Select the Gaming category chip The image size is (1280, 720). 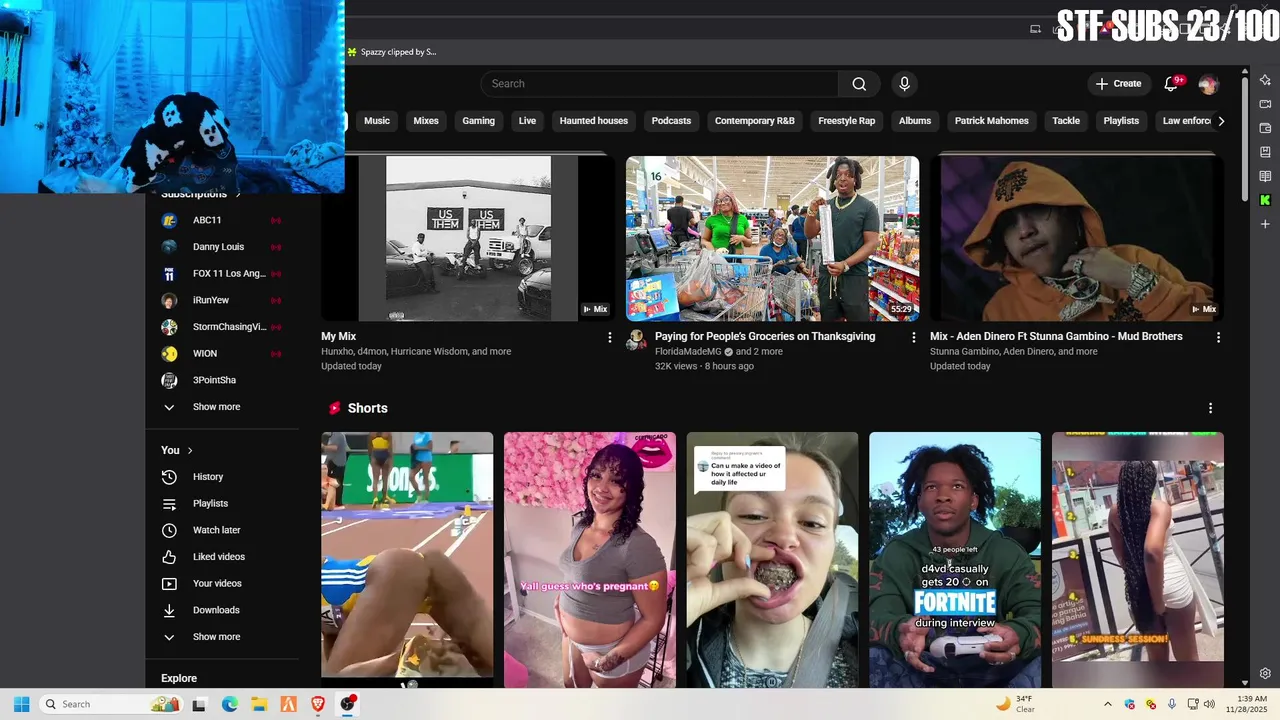(478, 121)
